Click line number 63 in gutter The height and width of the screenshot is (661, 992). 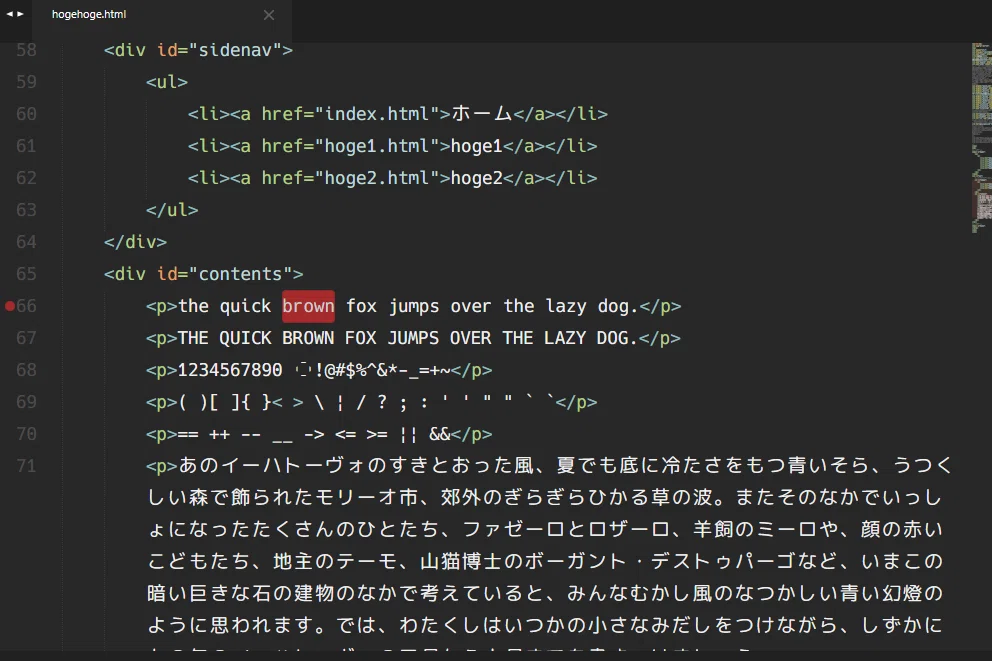pos(26,210)
